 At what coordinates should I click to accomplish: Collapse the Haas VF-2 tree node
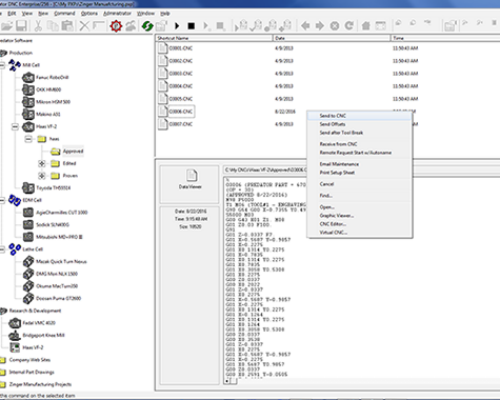coord(15,127)
